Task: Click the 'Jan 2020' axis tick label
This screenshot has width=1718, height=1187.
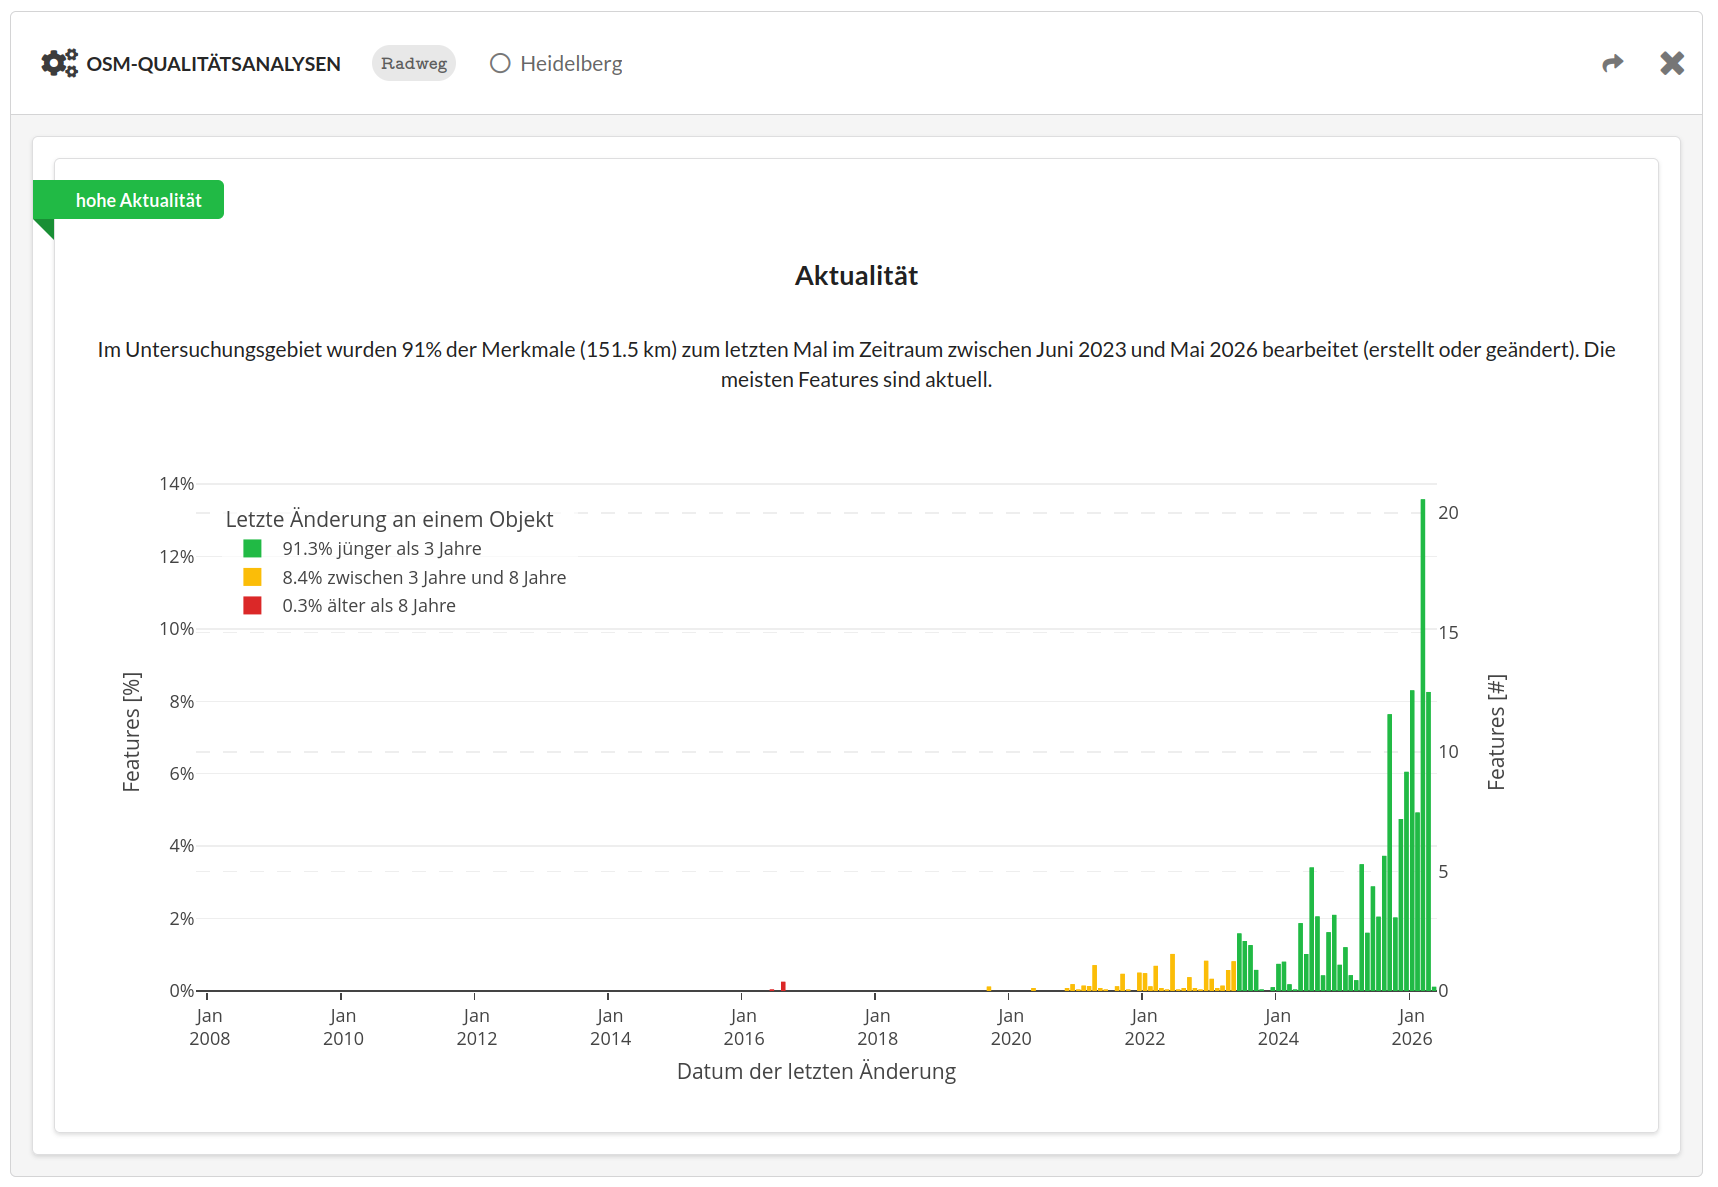Action: [1010, 1027]
